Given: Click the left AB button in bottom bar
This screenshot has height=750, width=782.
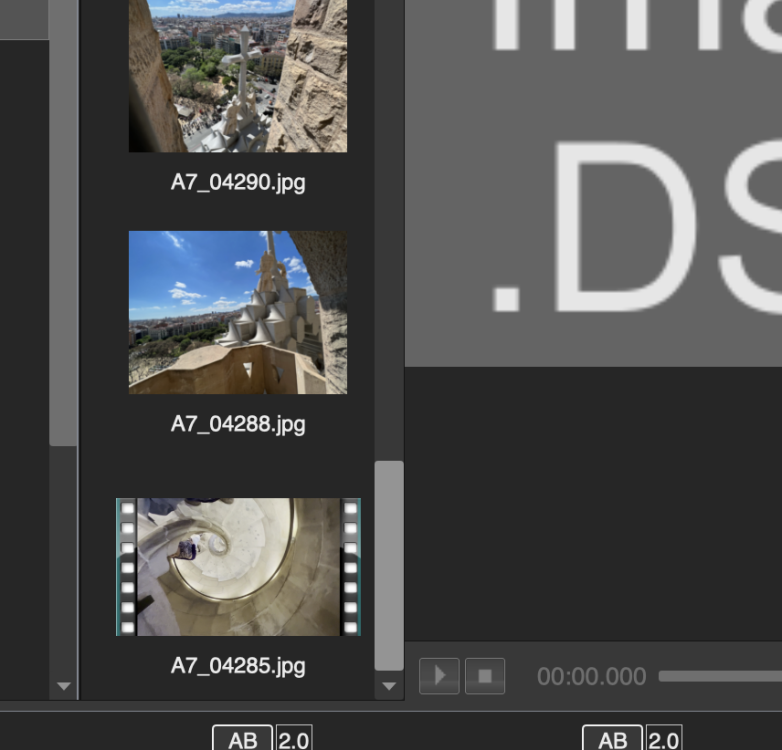Looking at the screenshot, I should 242,739.
